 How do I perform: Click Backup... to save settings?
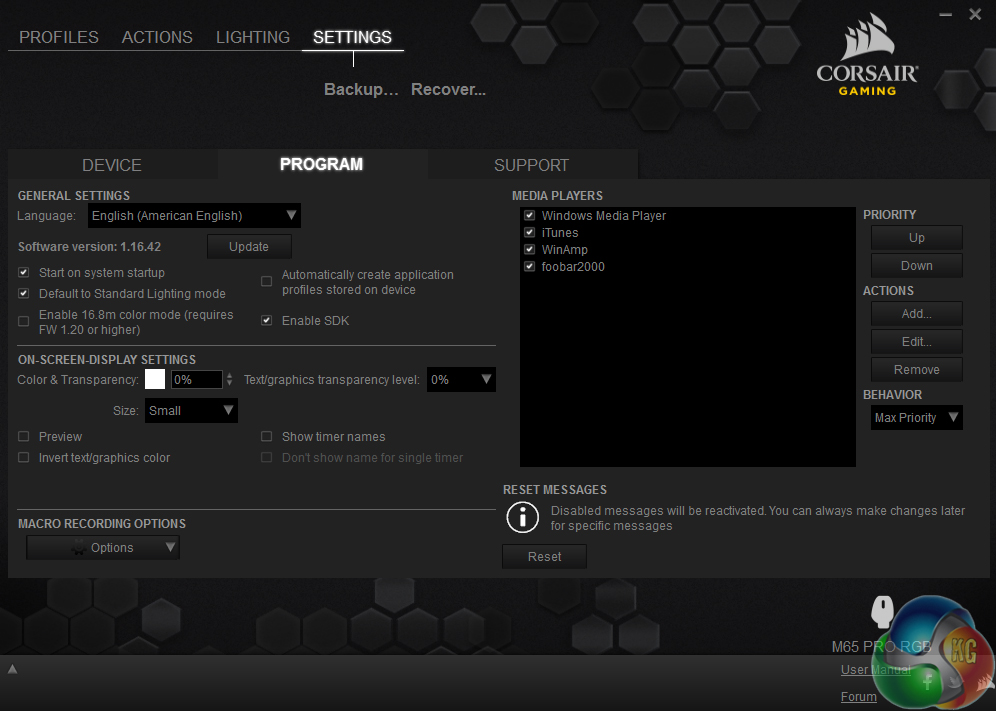(x=361, y=90)
